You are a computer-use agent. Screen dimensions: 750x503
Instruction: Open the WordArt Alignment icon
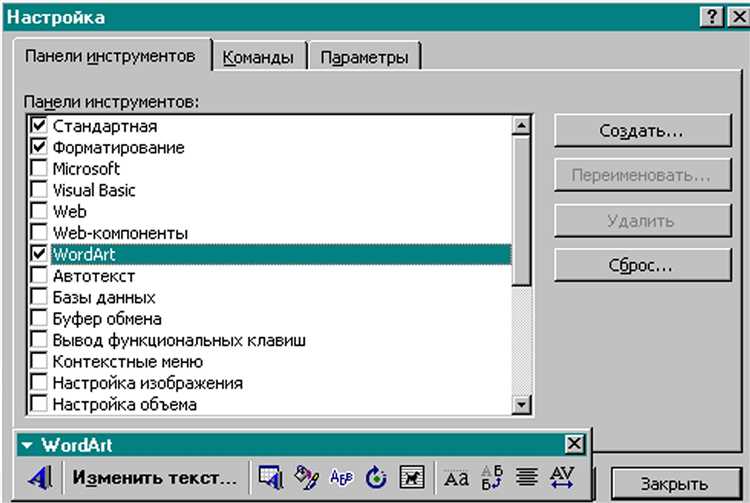527,477
